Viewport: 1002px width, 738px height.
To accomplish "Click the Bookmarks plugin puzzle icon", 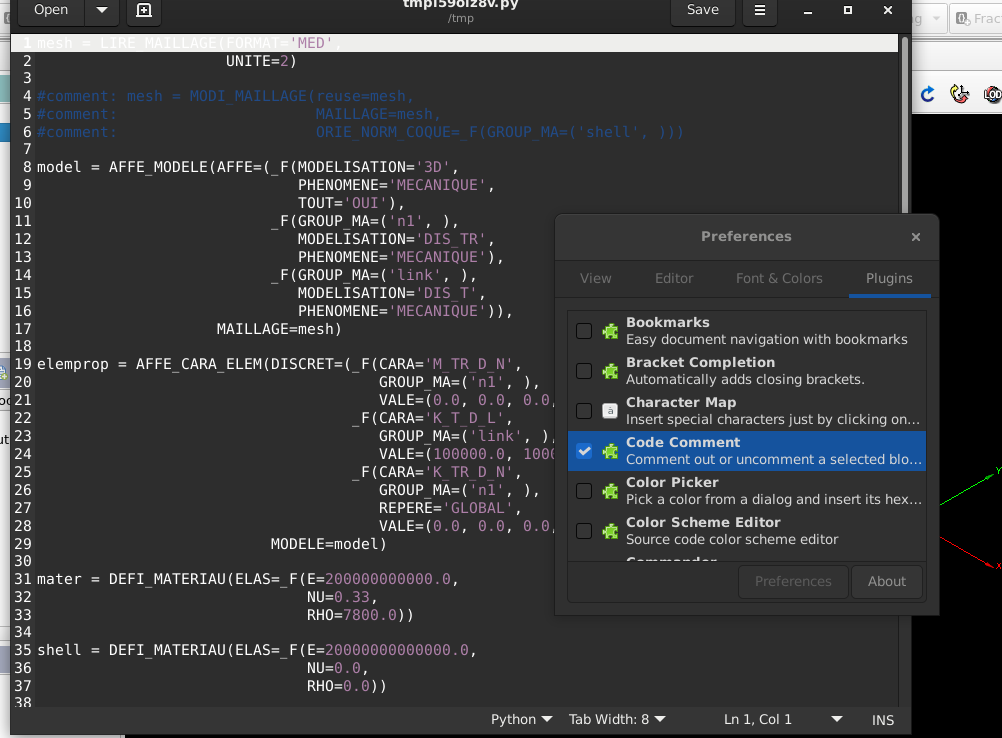I will point(610,331).
